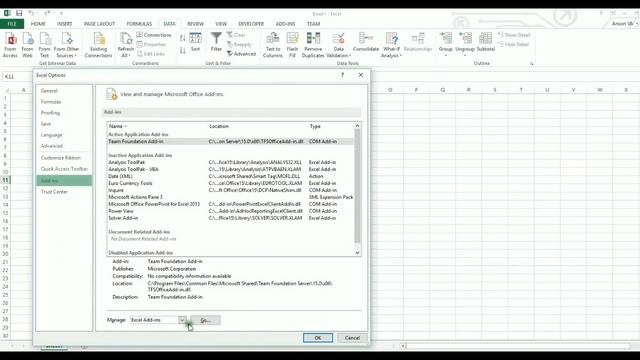Click the Undo icon in quick access toolbar
This screenshot has height=360, width=640.
point(31,13)
